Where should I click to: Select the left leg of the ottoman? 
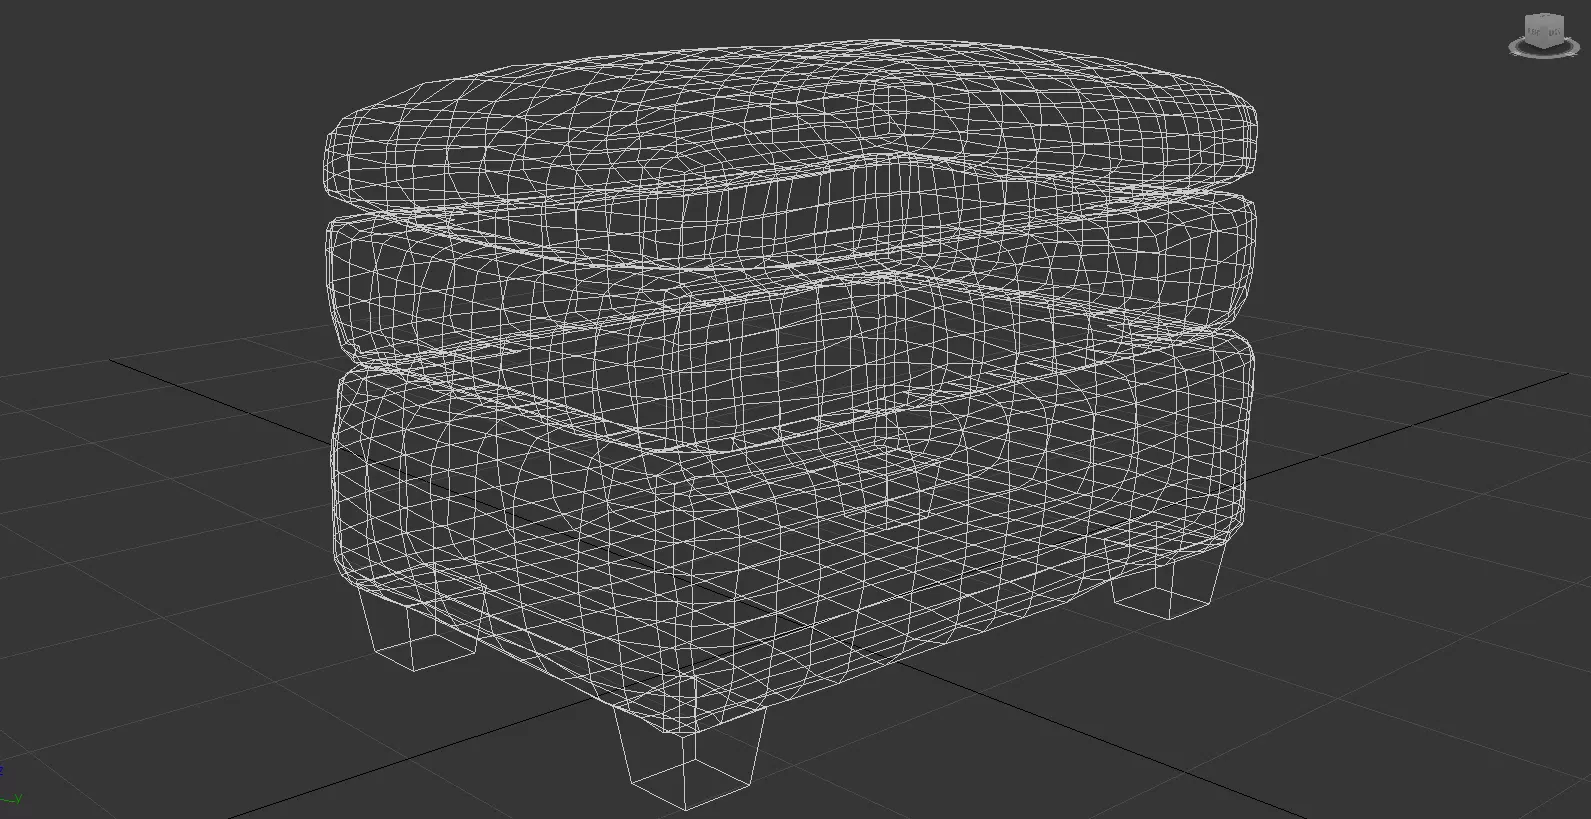pyautogui.click(x=418, y=628)
